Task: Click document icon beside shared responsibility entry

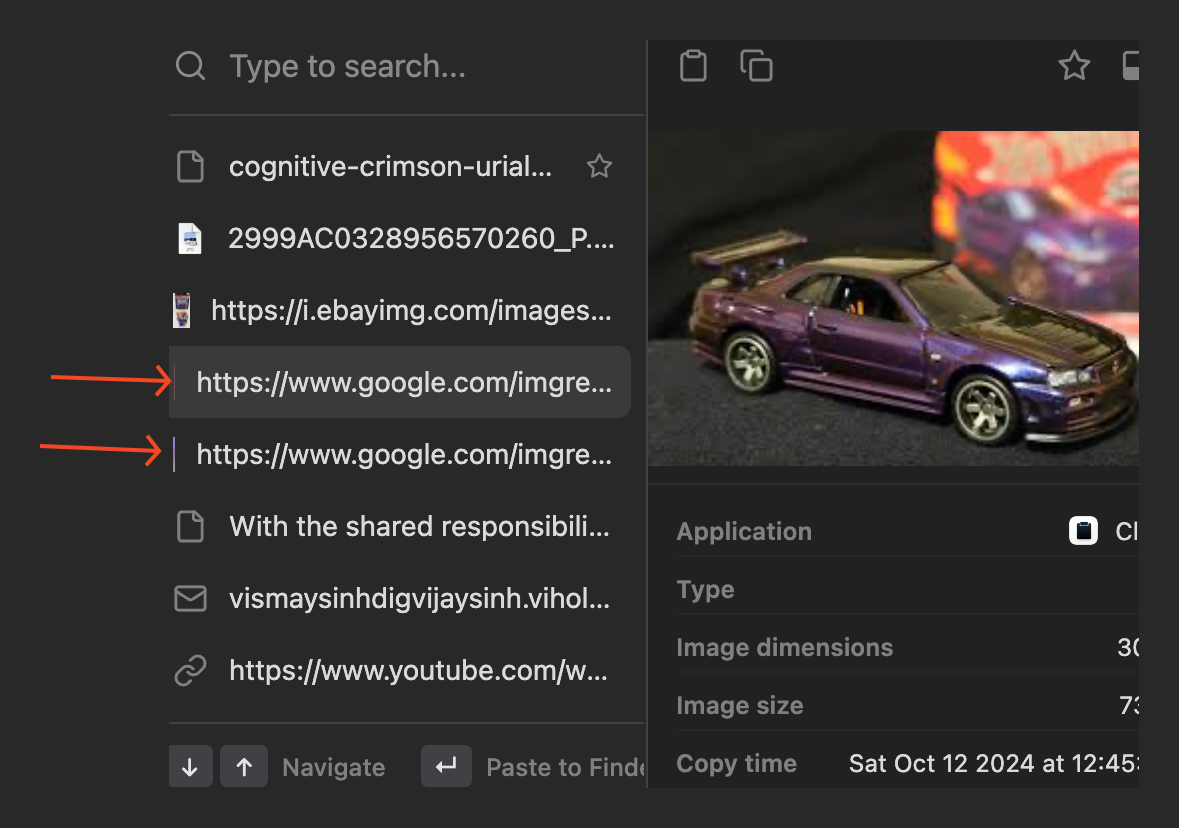Action: pyautogui.click(x=190, y=526)
